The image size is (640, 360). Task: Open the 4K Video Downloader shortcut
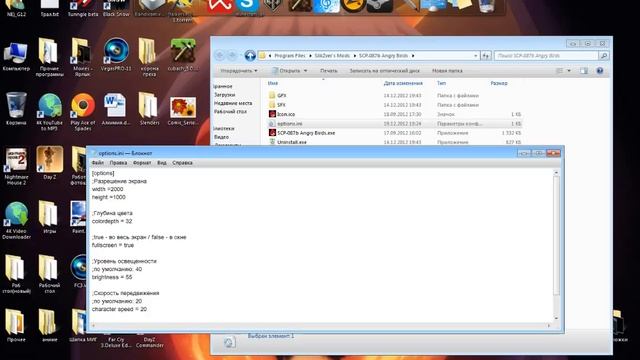[16, 214]
